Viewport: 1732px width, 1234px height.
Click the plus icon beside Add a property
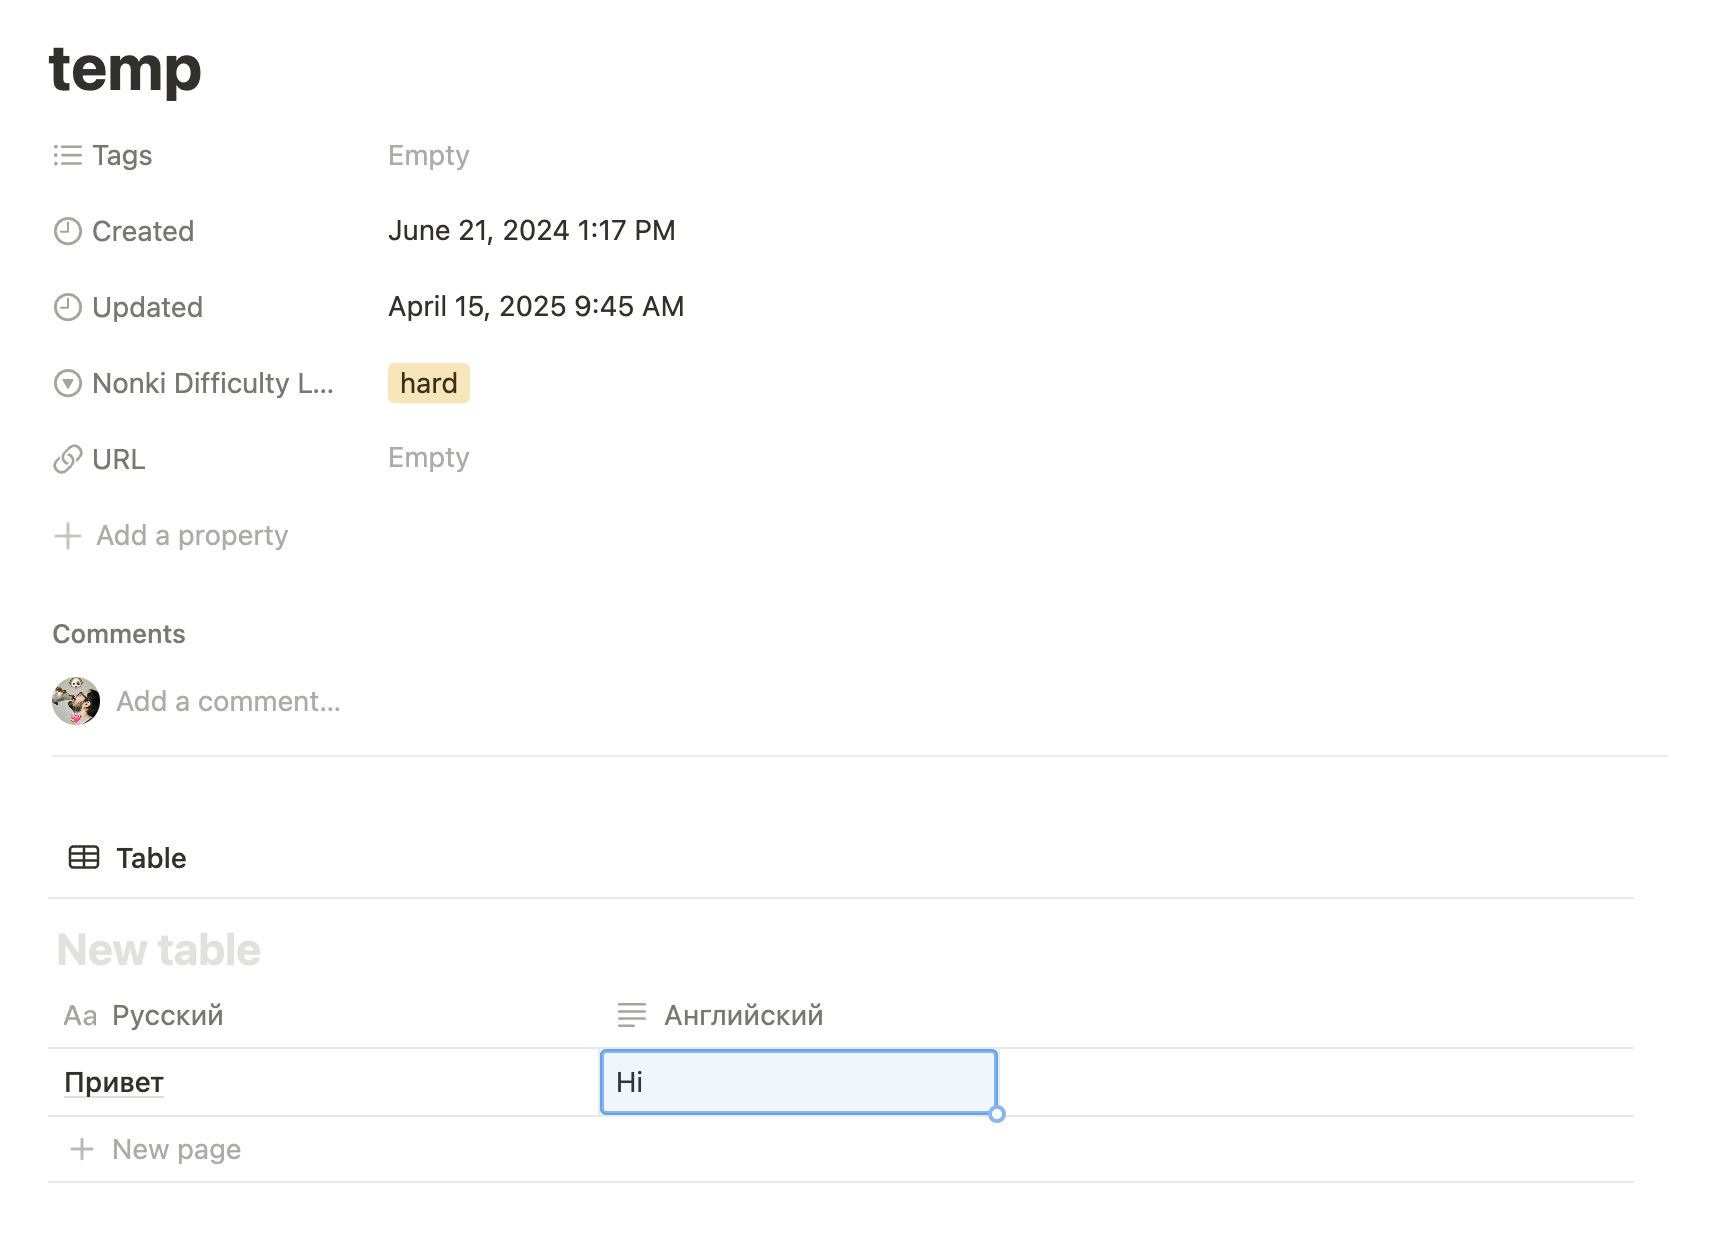[68, 536]
